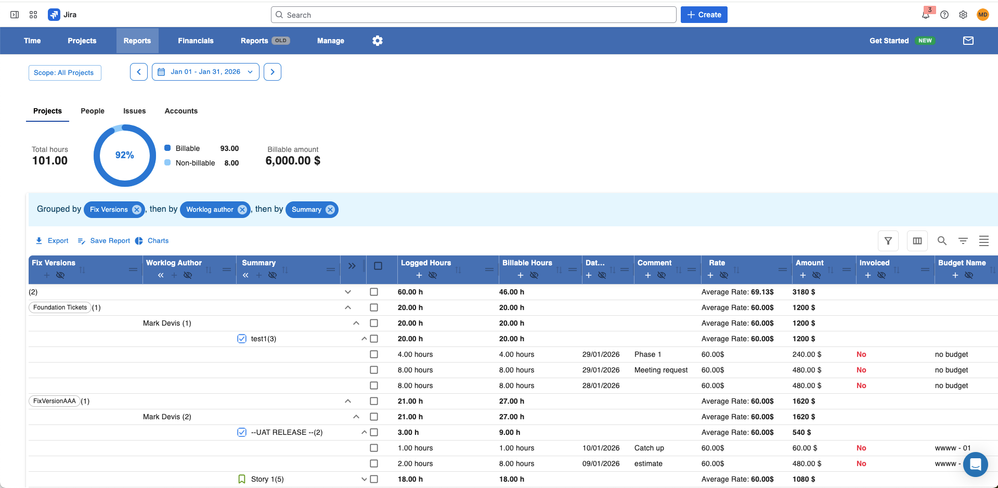The image size is (998, 488).
Task: Open the hamburger menu at the table's right
Action: (x=984, y=241)
